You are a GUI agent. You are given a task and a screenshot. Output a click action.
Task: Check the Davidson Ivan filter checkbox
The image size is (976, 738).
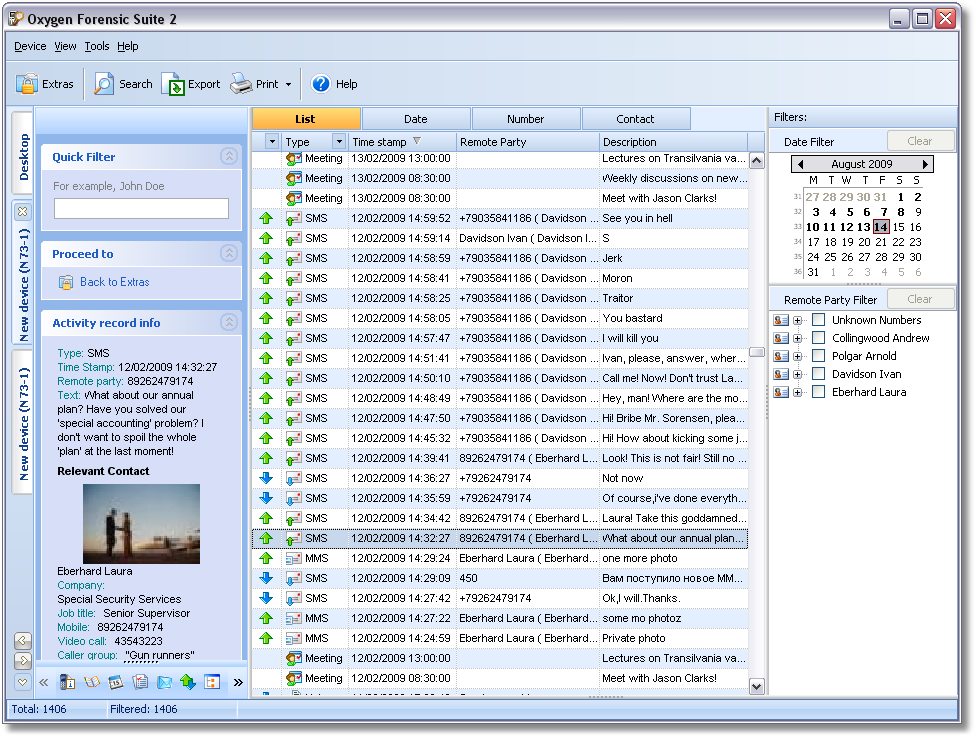(x=818, y=374)
